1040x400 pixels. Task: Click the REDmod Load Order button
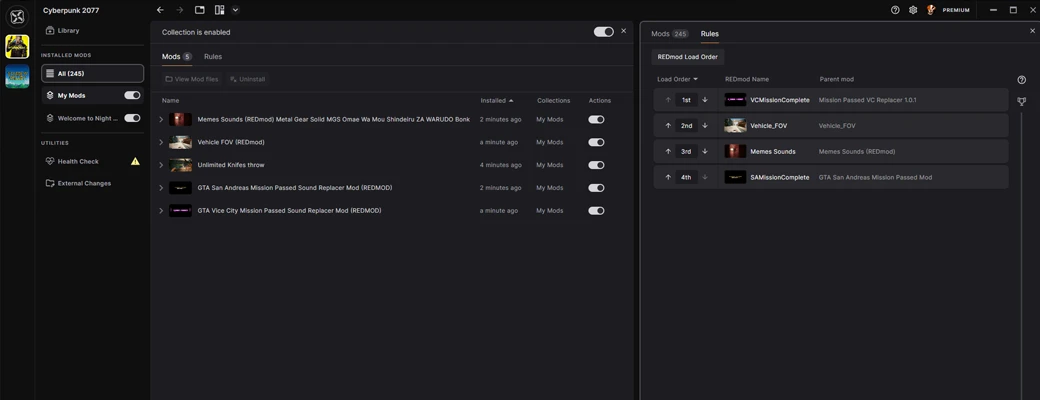pyautogui.click(x=688, y=57)
